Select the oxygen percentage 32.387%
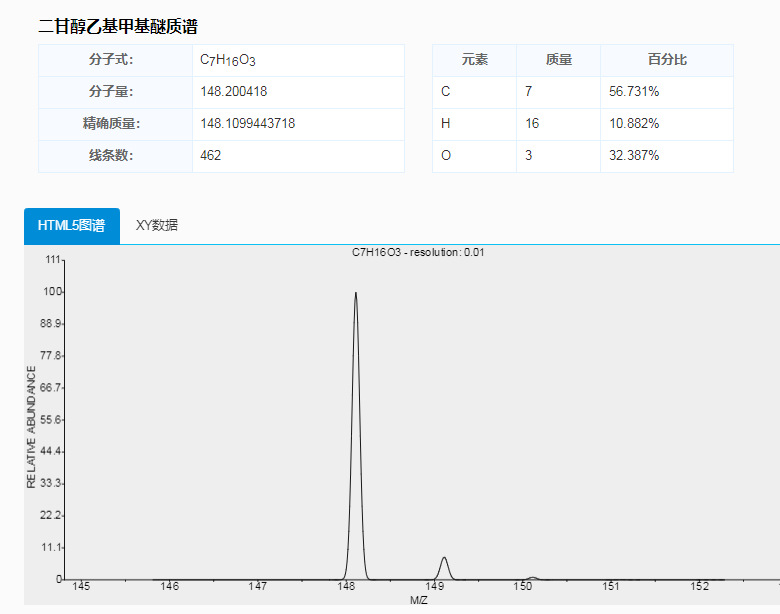Screen dimensions: 780x614 click(634, 156)
